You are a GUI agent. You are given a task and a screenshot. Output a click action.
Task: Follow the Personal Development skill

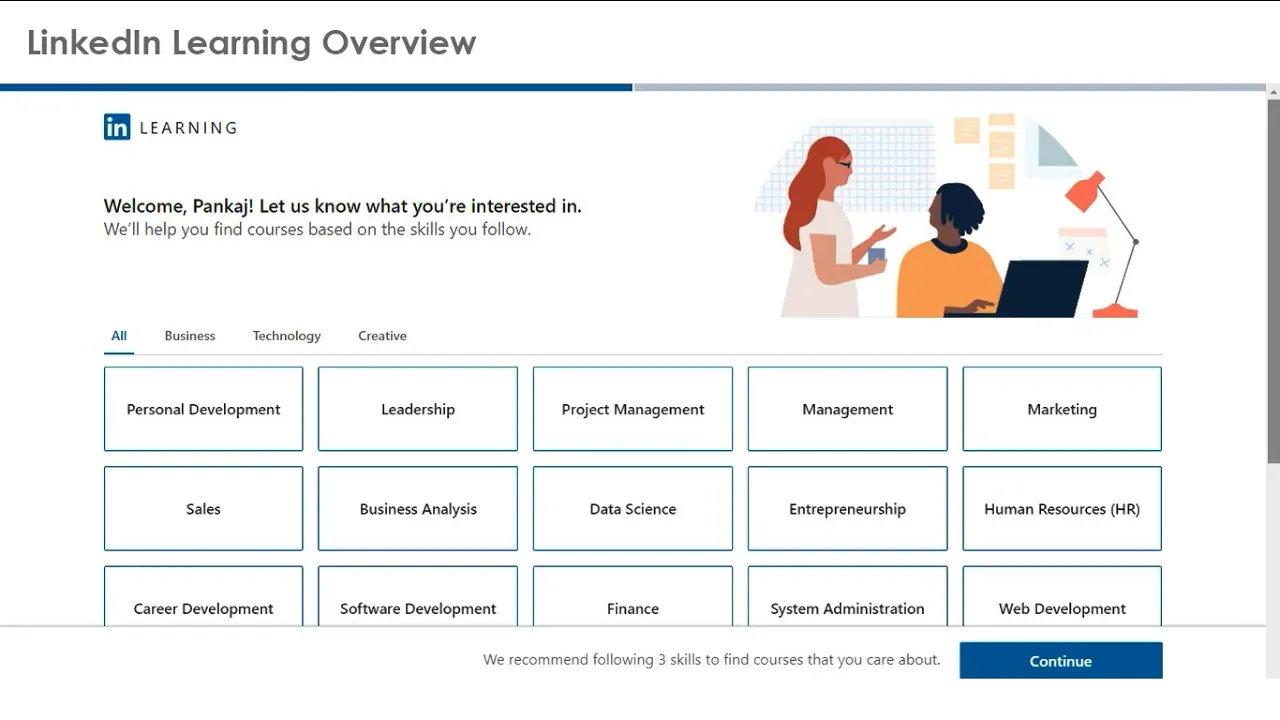click(x=203, y=409)
